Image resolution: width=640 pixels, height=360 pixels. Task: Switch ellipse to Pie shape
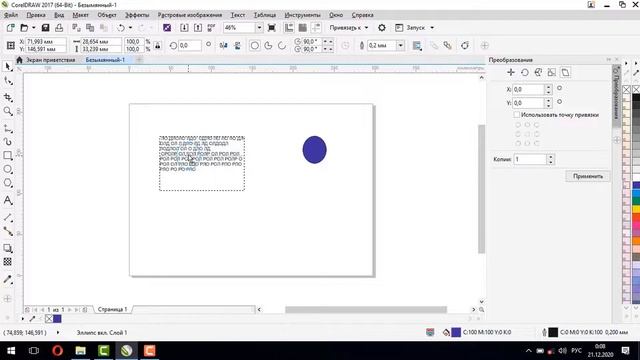click(268, 46)
